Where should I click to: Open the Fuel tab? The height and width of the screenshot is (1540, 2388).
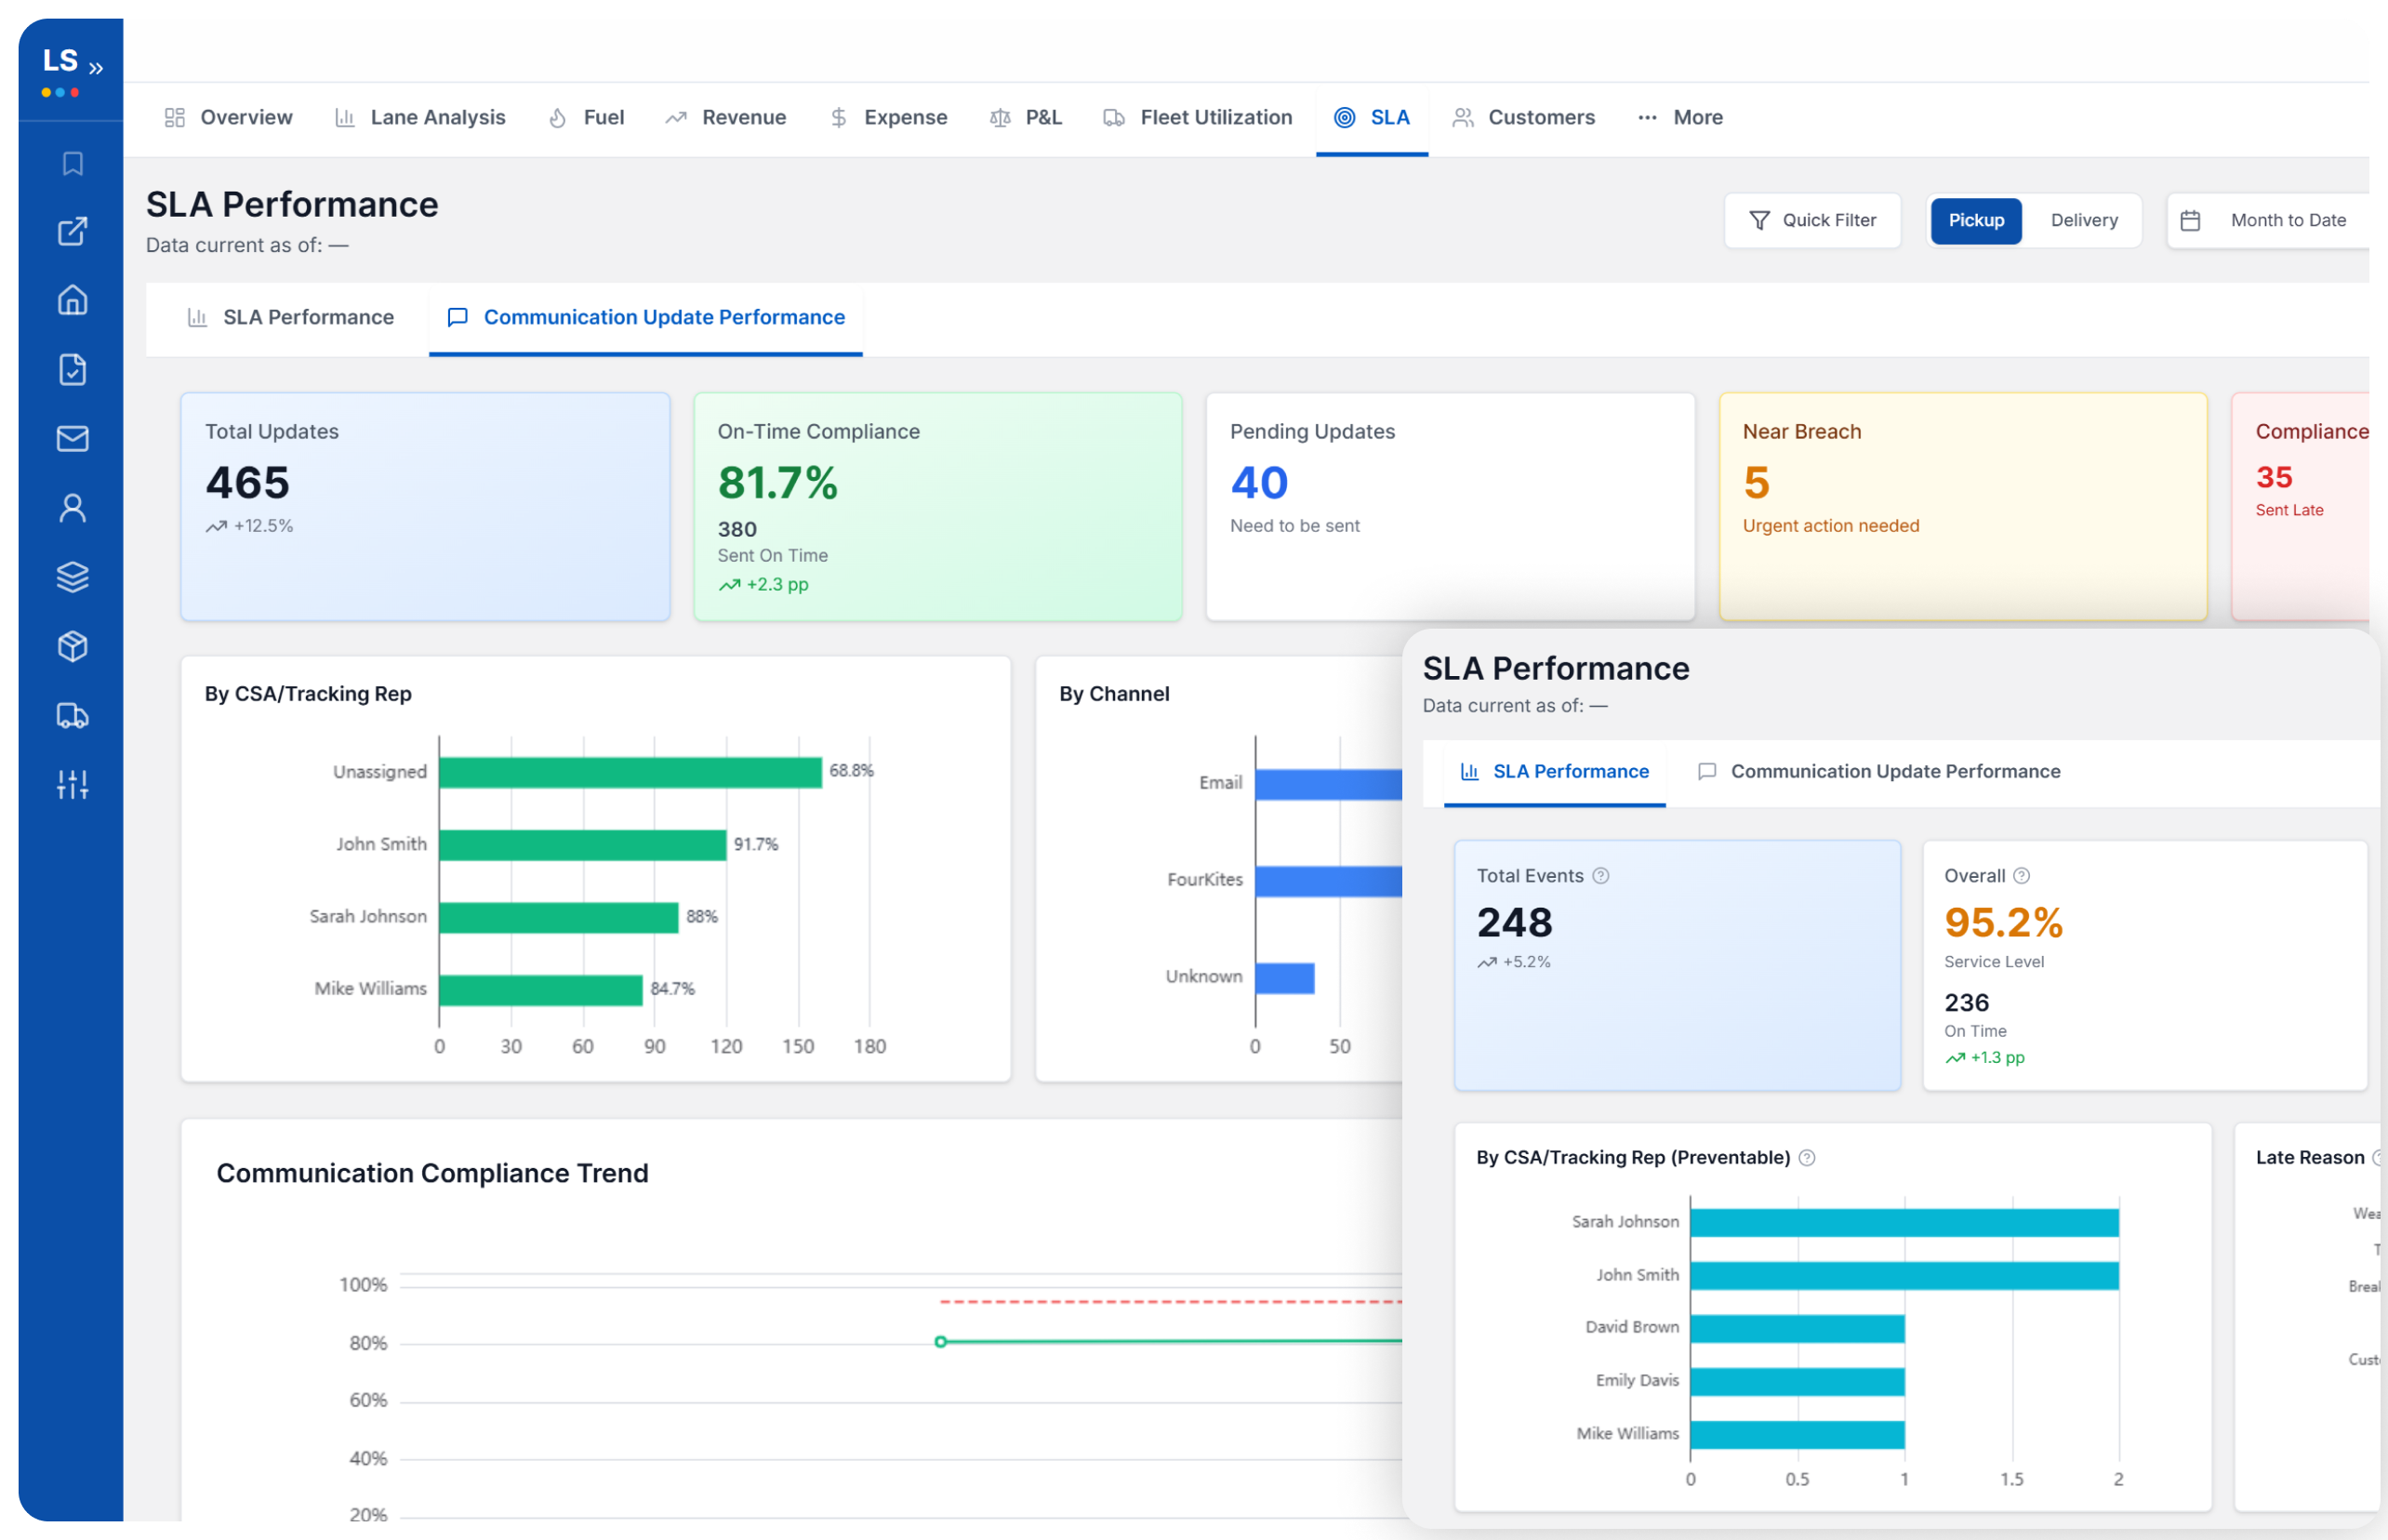[586, 117]
